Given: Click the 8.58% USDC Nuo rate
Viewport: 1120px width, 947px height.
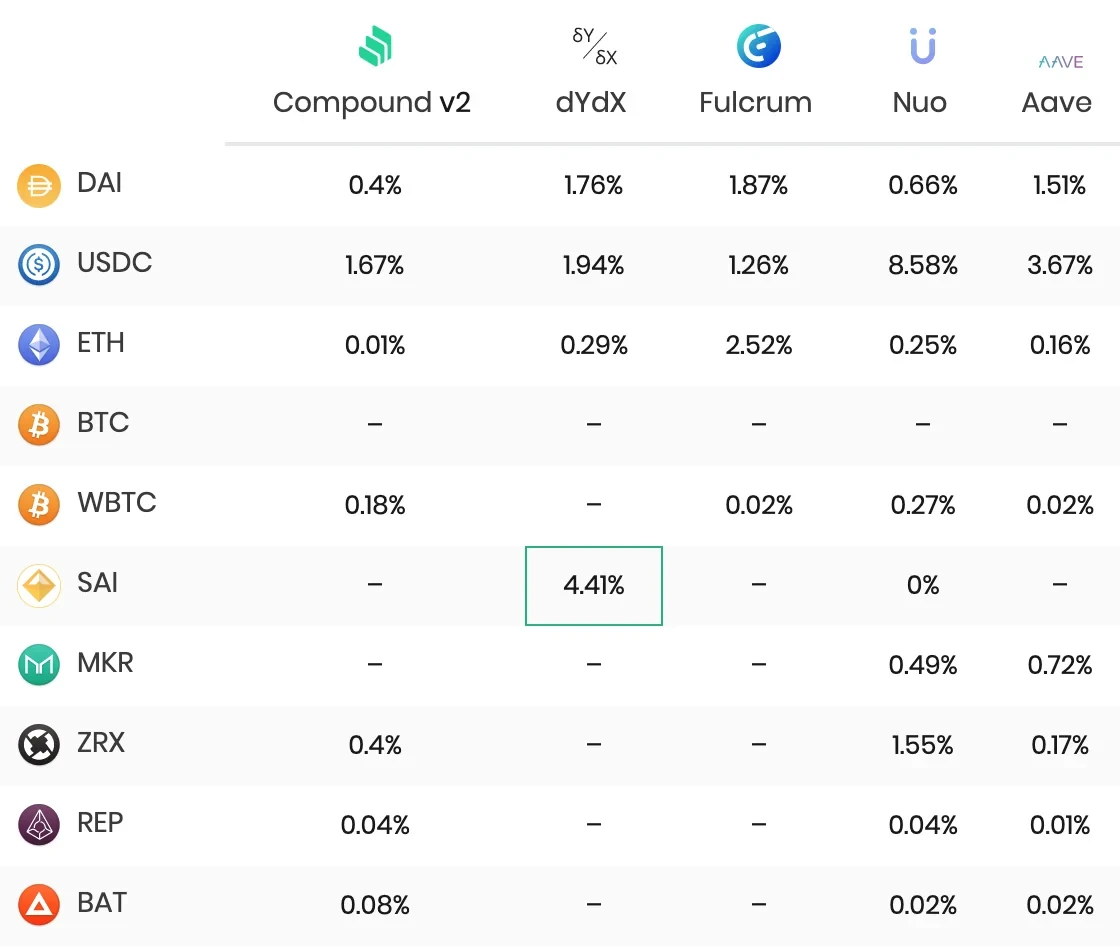Looking at the screenshot, I should [923, 265].
